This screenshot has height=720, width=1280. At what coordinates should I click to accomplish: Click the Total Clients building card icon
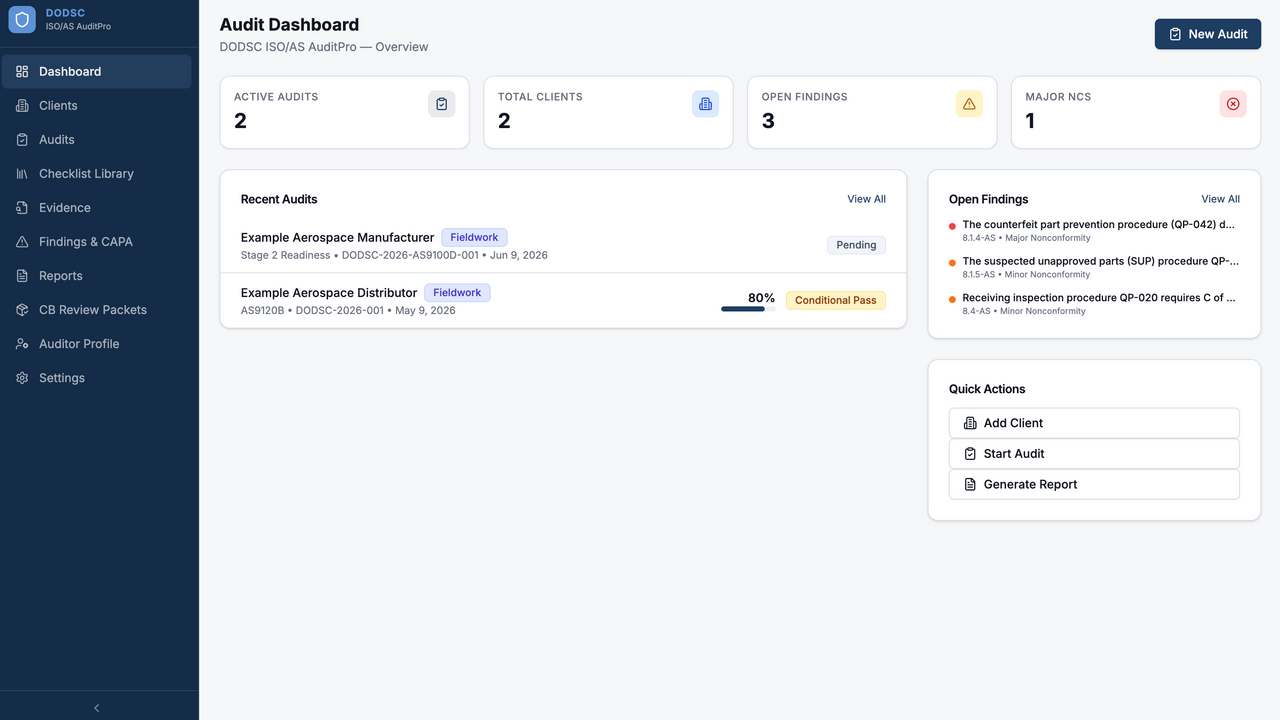click(x=705, y=104)
